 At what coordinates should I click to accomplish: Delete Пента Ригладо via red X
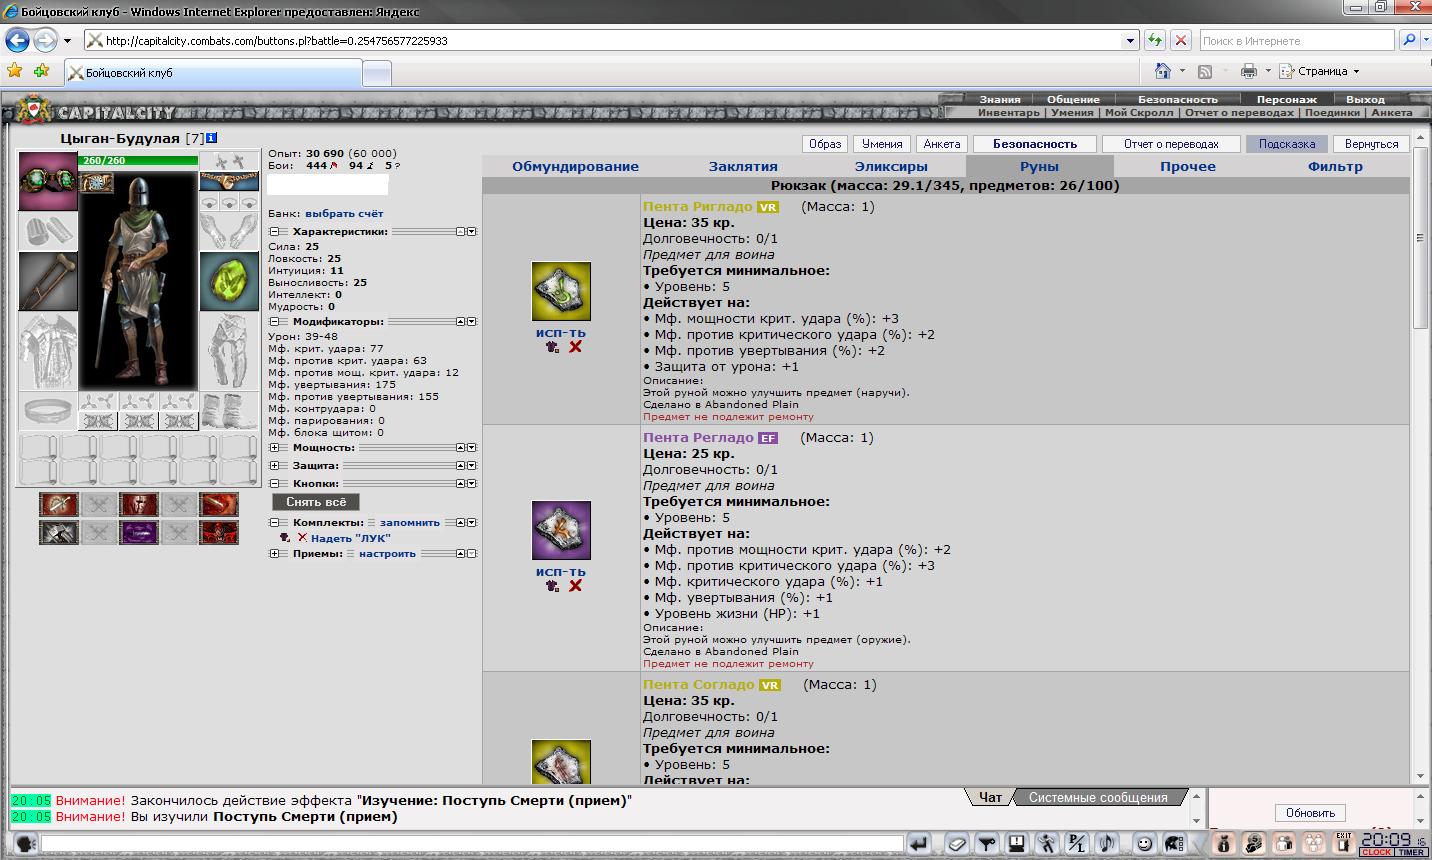[575, 347]
